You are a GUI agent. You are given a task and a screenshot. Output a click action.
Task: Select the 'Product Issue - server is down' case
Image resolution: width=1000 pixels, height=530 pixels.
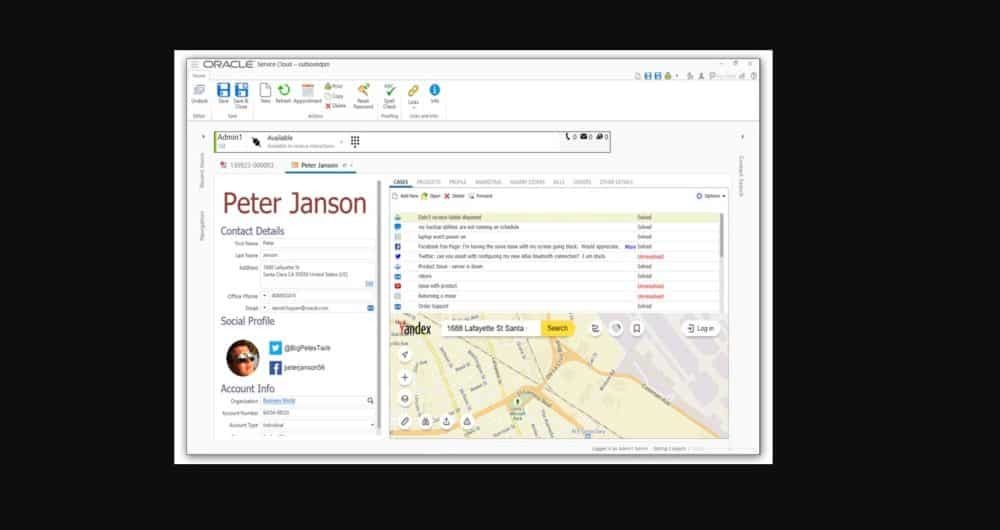point(556,267)
